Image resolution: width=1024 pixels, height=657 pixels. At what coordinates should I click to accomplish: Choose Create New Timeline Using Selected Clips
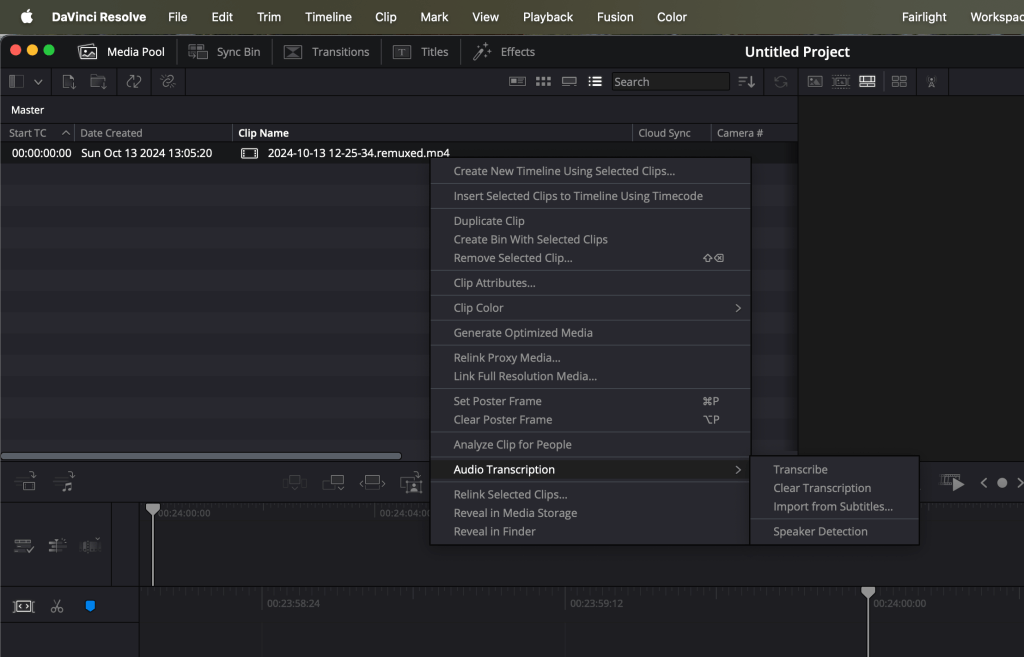point(590,171)
